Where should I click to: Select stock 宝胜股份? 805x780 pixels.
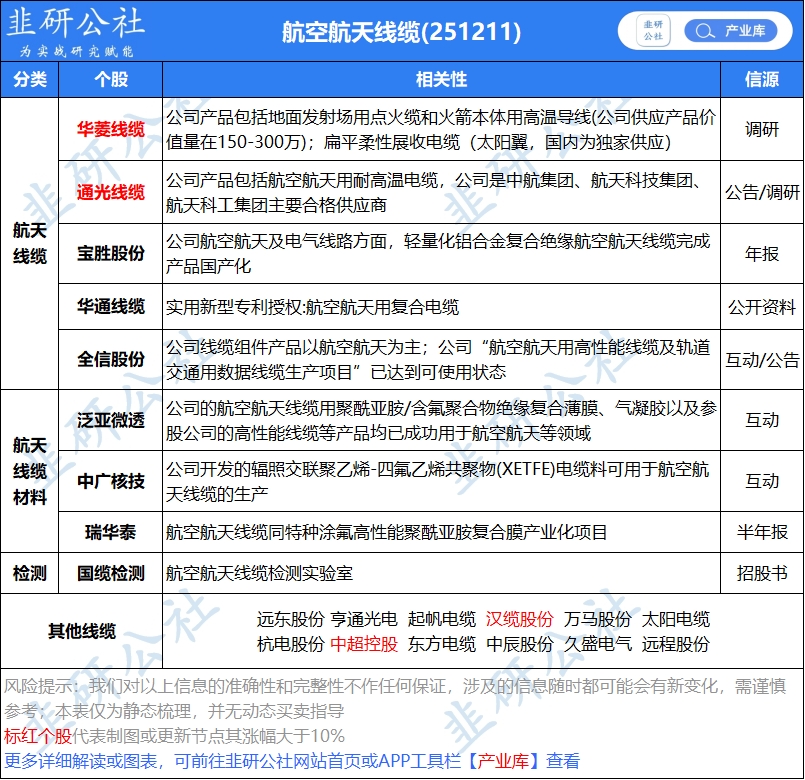point(110,253)
